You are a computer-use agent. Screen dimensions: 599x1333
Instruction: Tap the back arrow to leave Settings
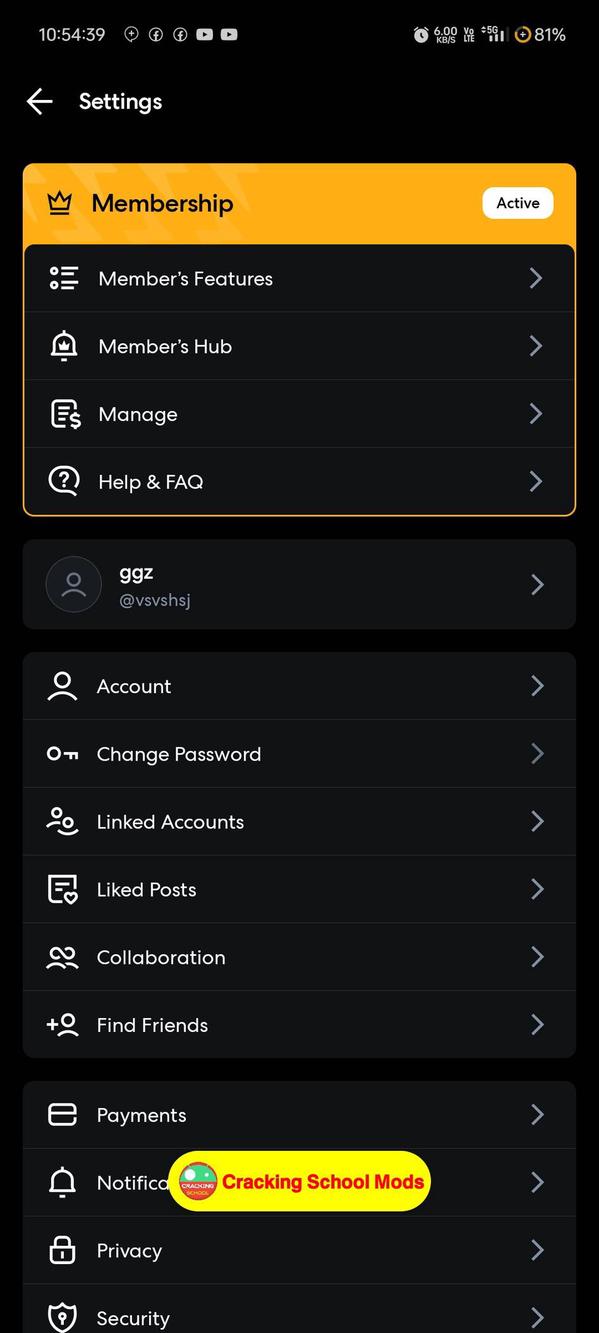(x=39, y=101)
